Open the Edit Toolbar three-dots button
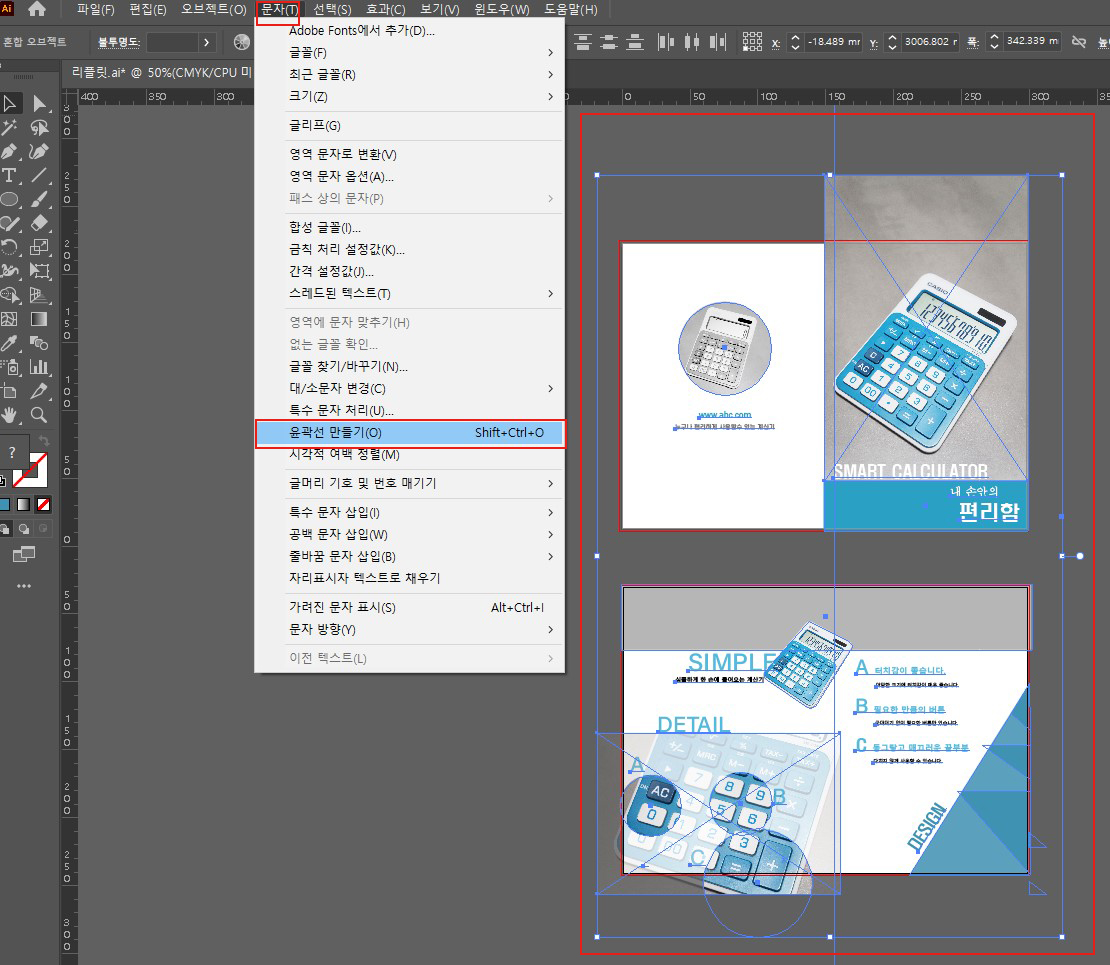This screenshot has height=965, width=1110. [24, 586]
